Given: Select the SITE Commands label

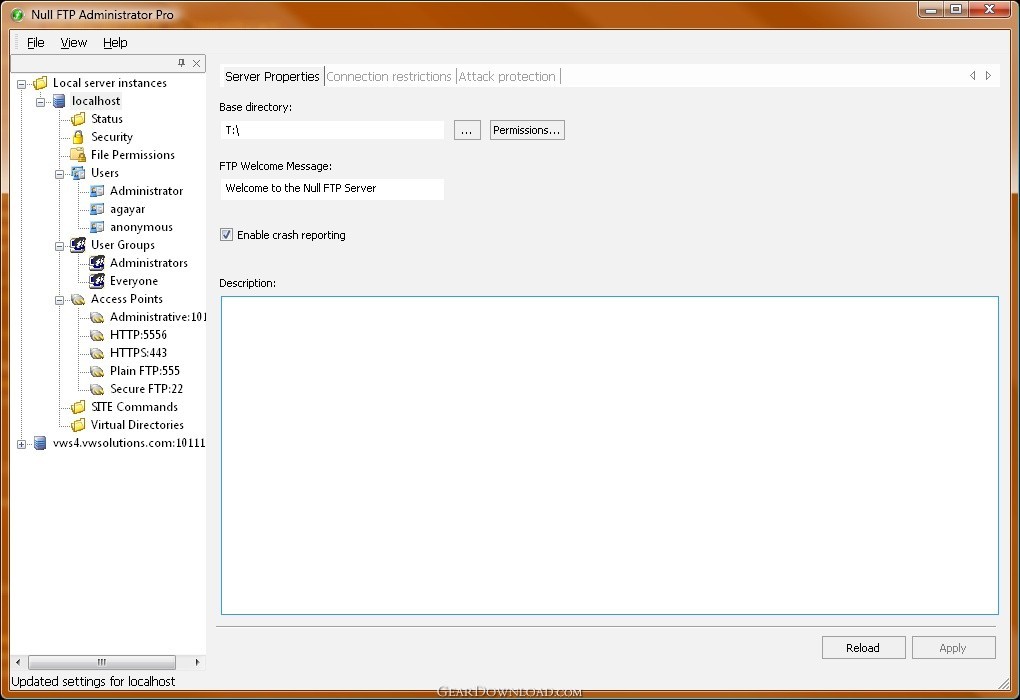Looking at the screenshot, I should click(134, 407).
